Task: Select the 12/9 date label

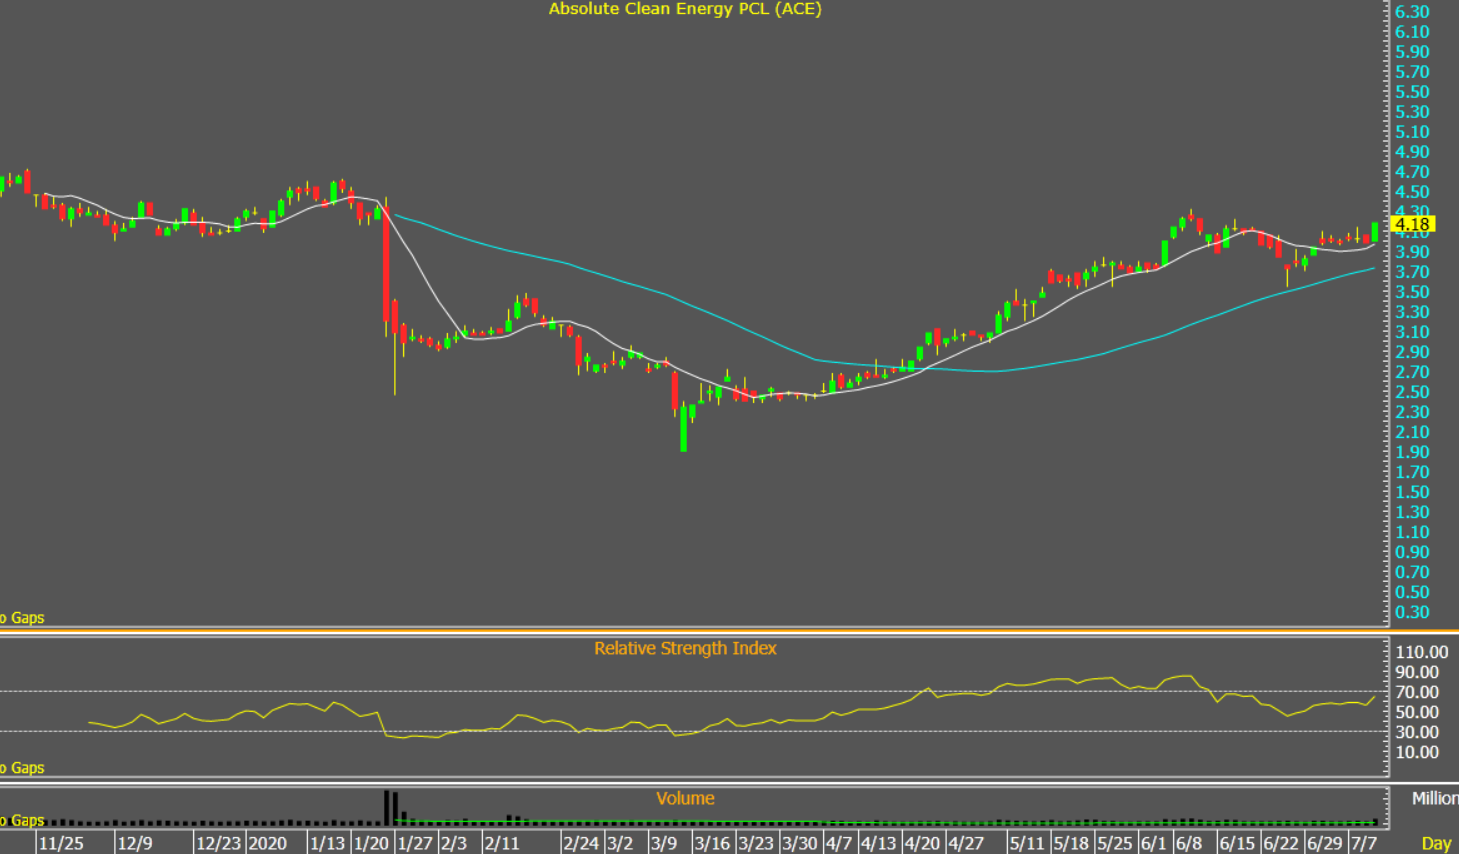Action: [x=135, y=843]
